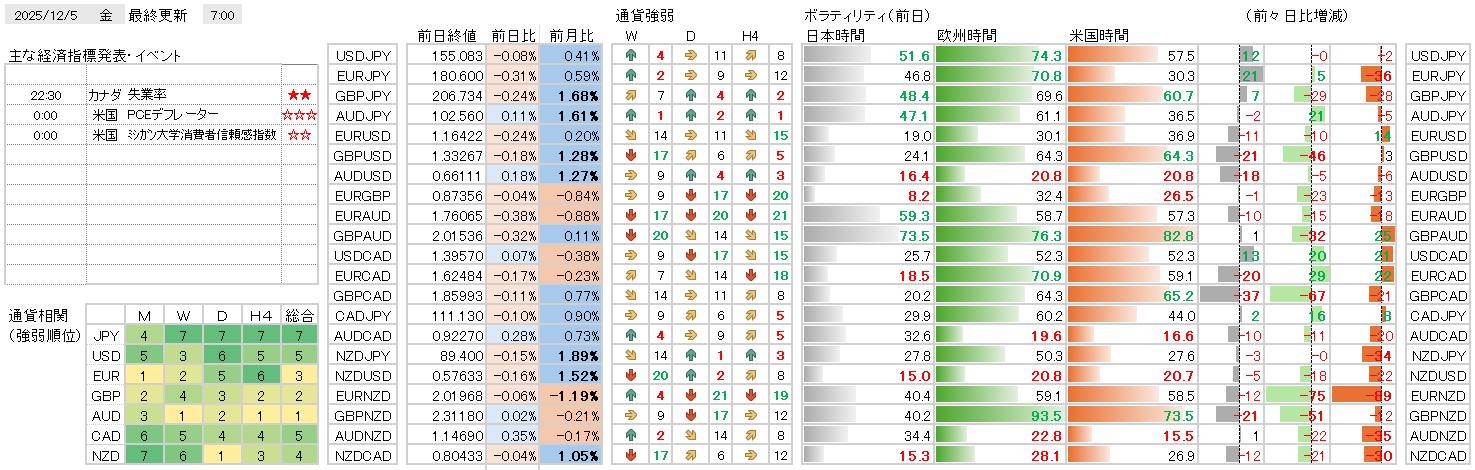This screenshot has height=470, width=1475.
Task: Click USDJPY's 日本時間 volatility bar showing 51.6
Action: pos(868,56)
